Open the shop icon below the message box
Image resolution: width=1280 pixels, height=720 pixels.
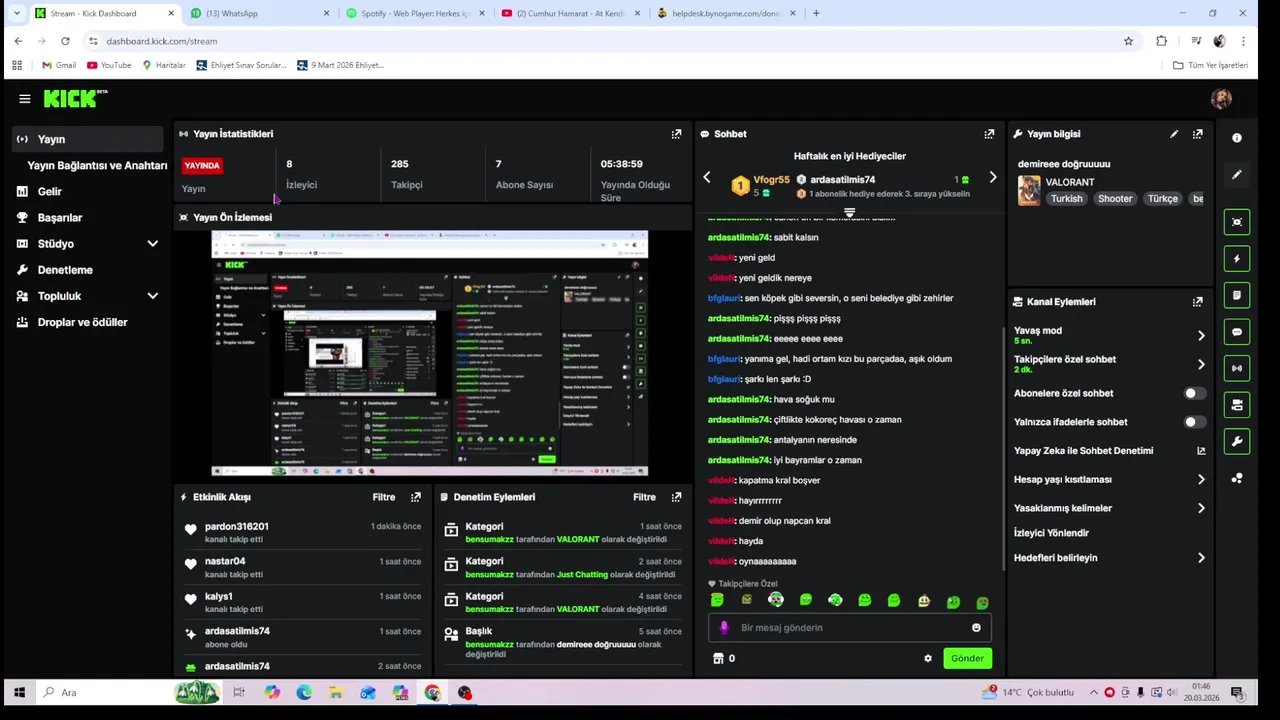pos(717,658)
